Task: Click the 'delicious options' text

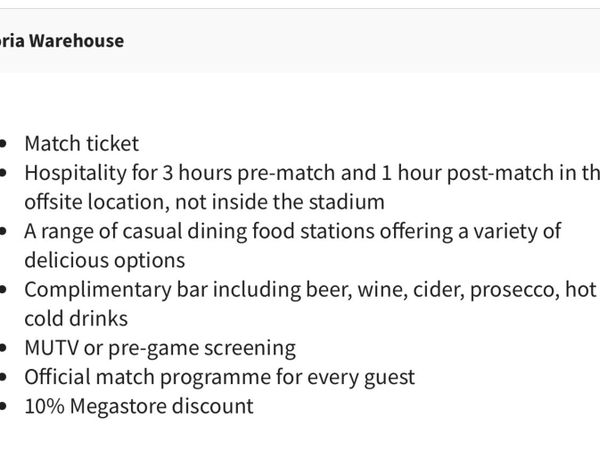Action: point(105,260)
